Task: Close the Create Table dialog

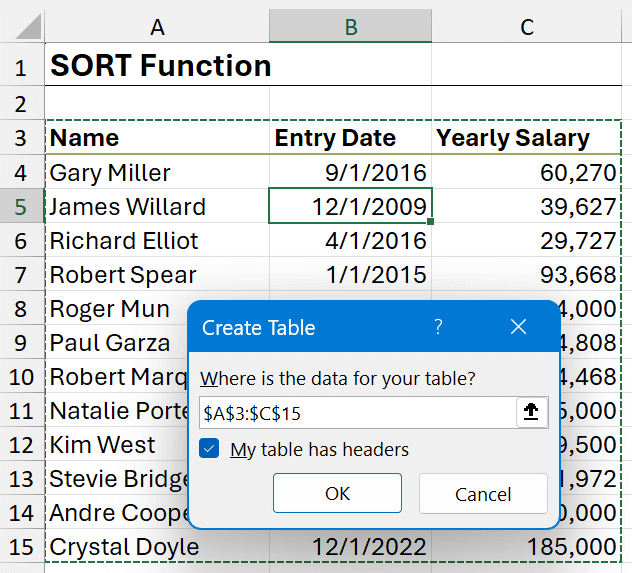Action: pyautogui.click(x=518, y=327)
